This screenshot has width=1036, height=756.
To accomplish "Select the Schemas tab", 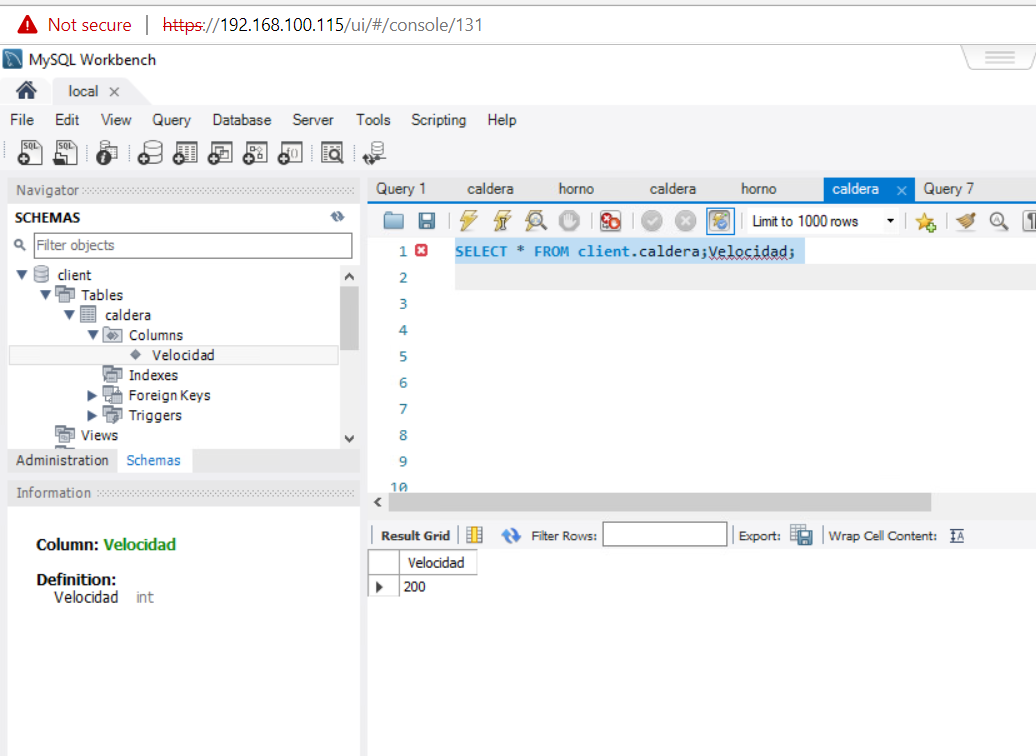I will click(153, 460).
